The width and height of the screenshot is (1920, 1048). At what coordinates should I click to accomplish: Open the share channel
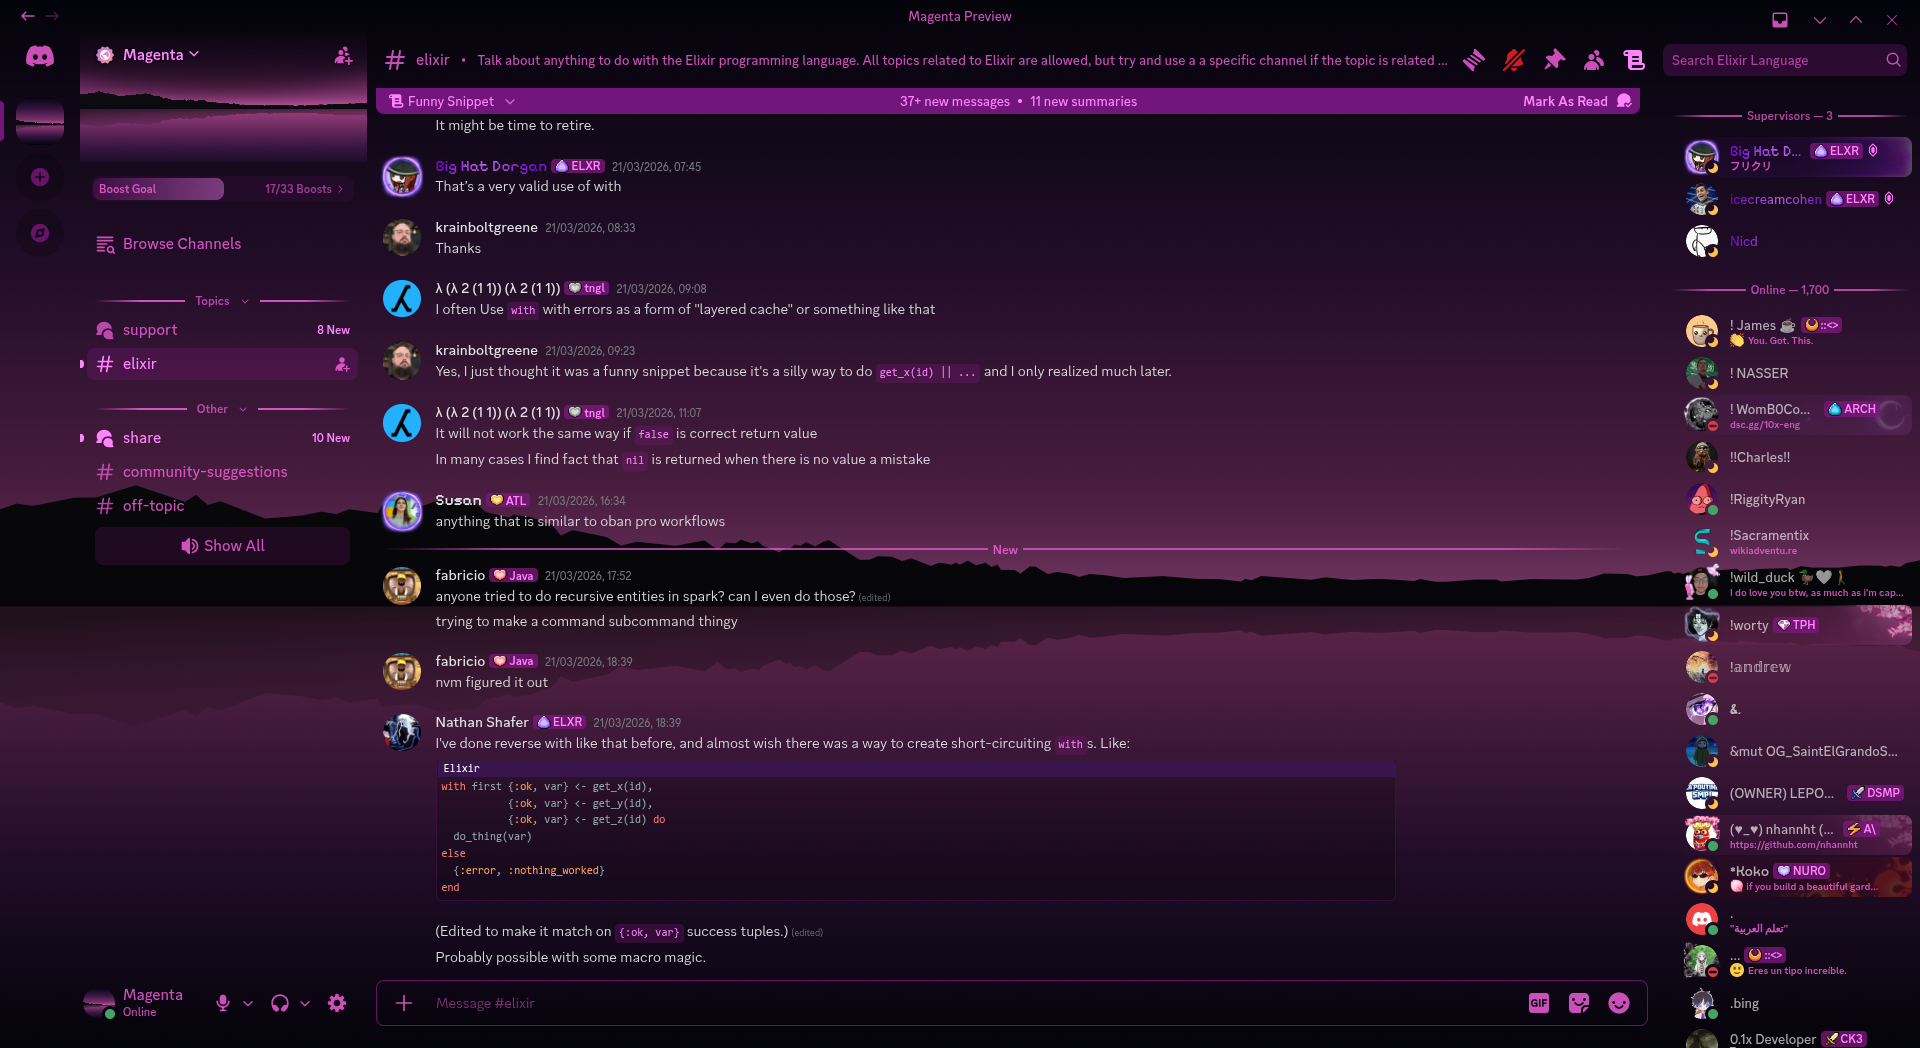[222, 438]
